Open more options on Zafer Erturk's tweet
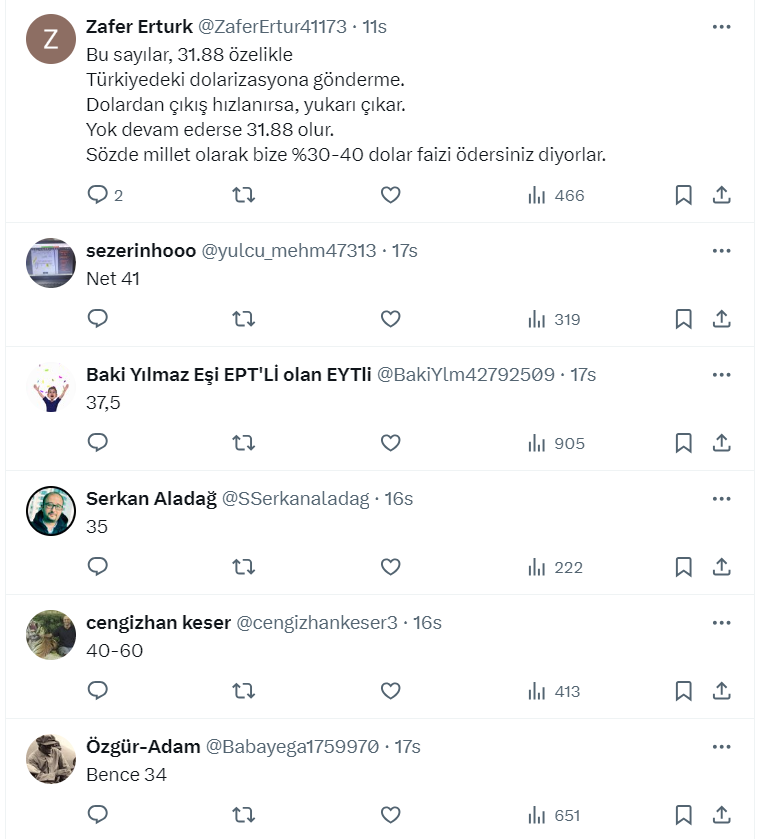This screenshot has width=774, height=839. (x=721, y=27)
